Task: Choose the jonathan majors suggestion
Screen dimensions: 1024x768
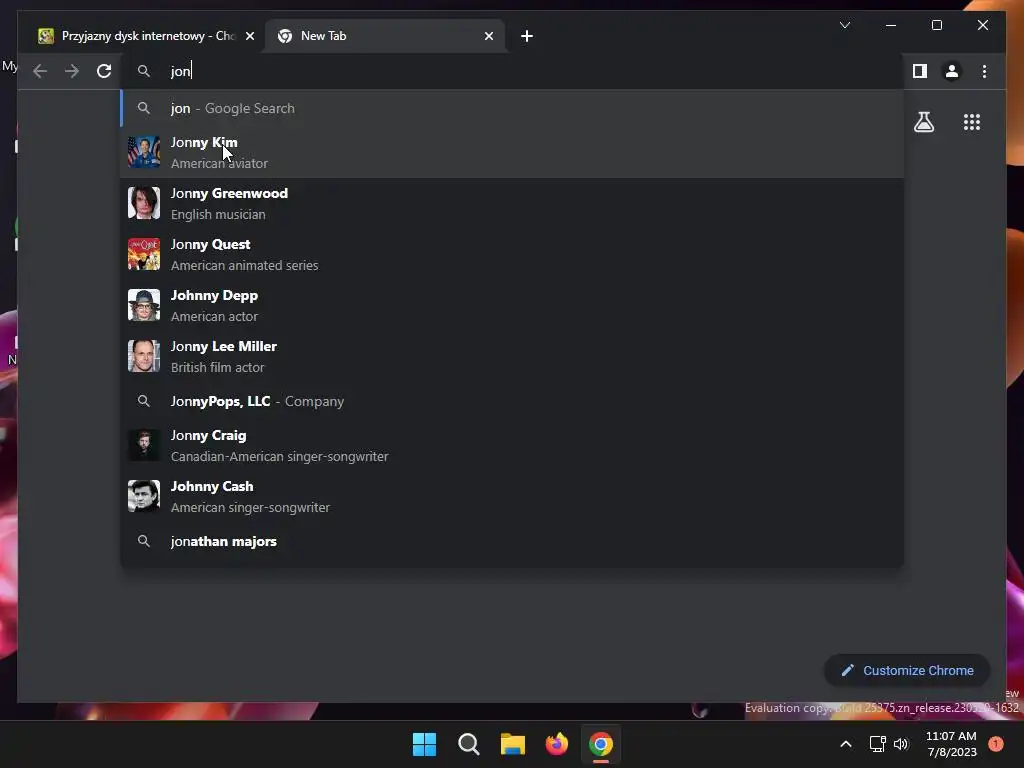Action: 512,541
